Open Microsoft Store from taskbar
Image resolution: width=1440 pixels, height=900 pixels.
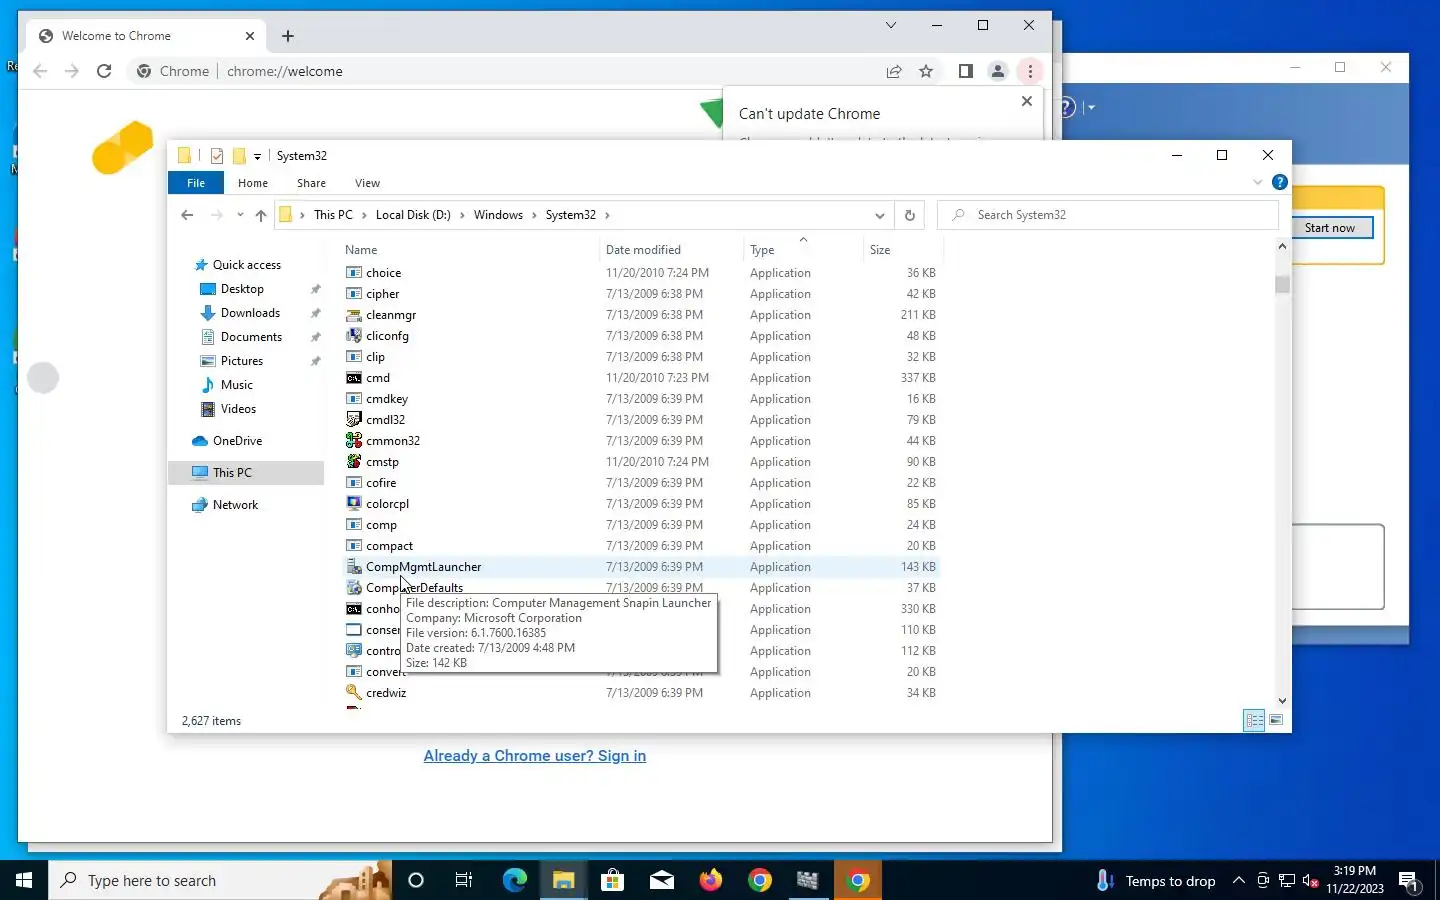pyautogui.click(x=612, y=880)
